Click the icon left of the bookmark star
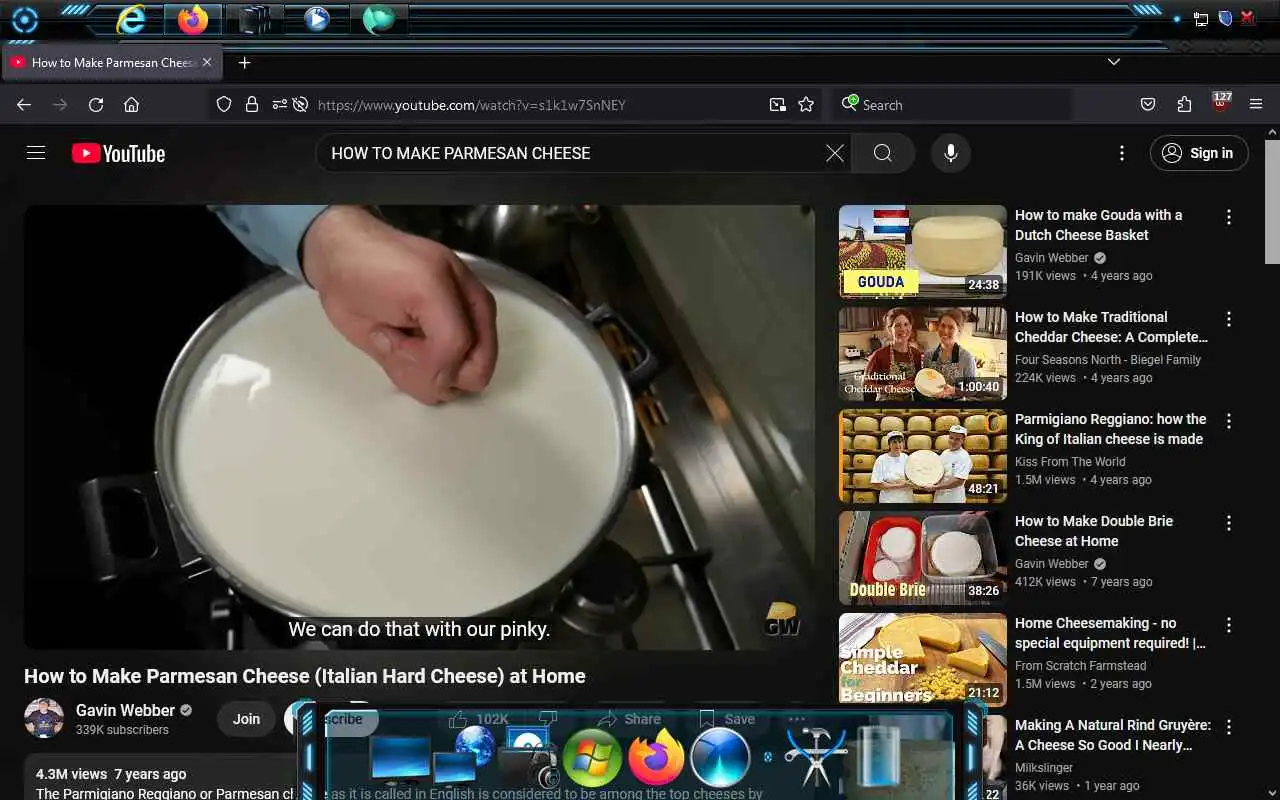The width and height of the screenshot is (1280, 800). point(777,105)
